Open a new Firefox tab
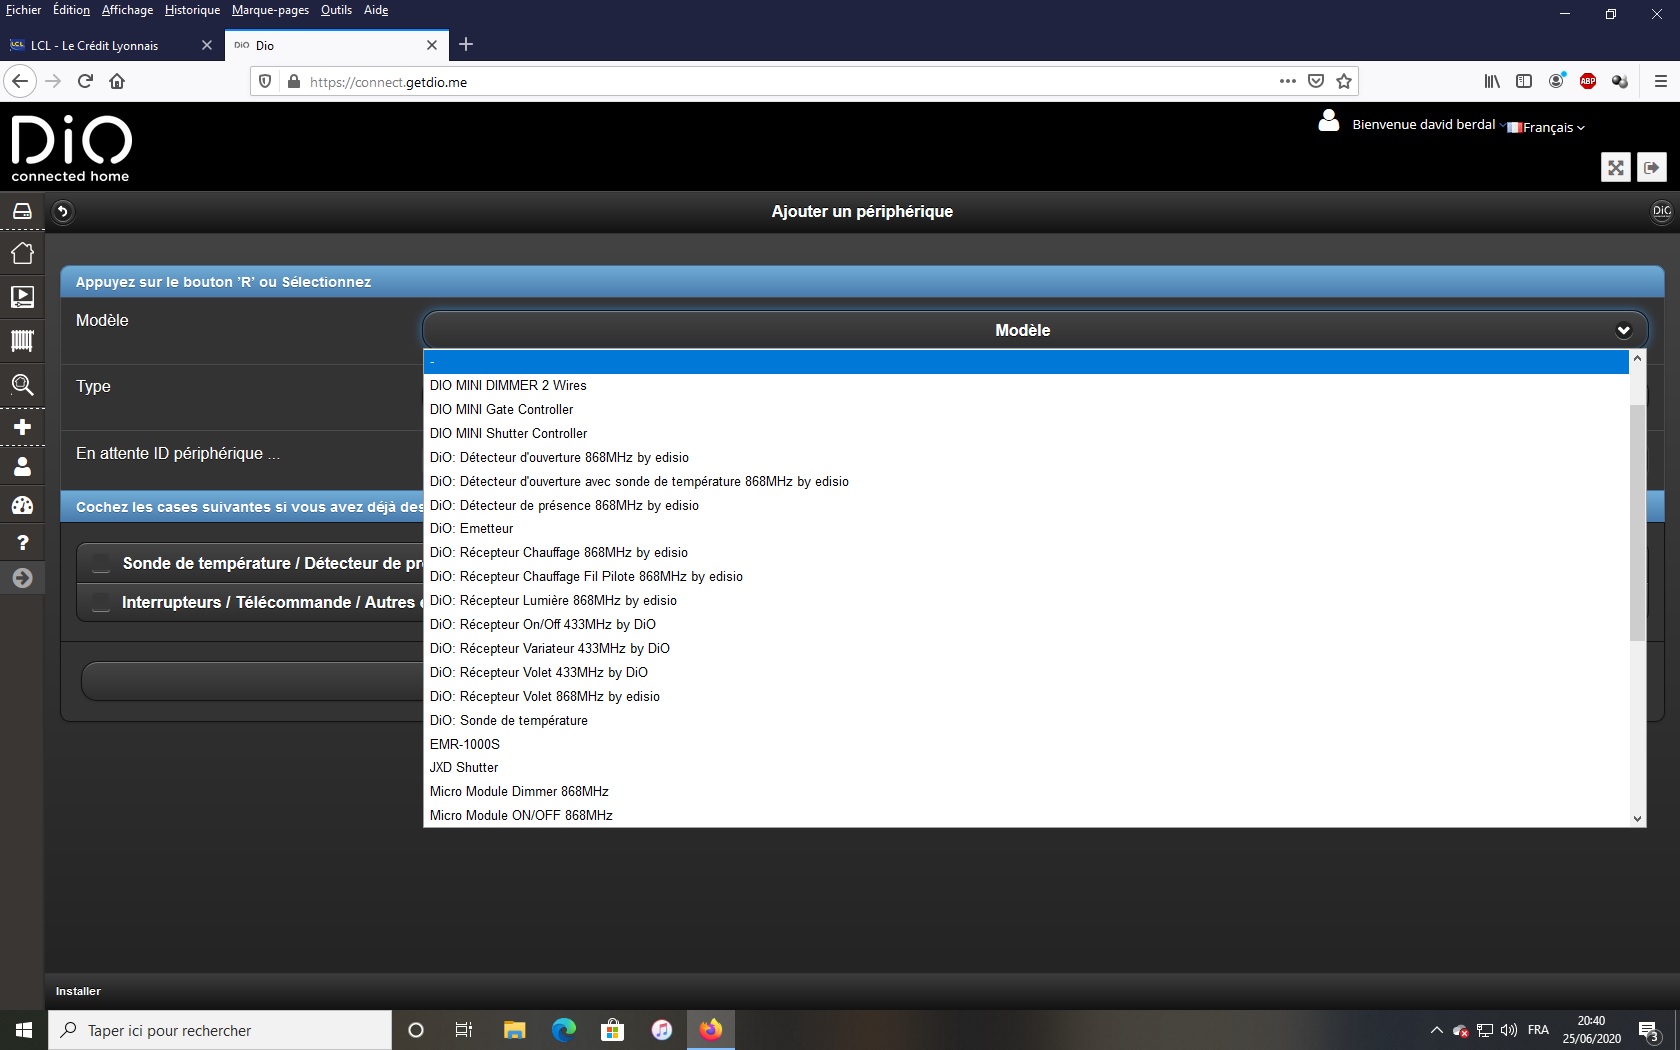 pos(466,44)
